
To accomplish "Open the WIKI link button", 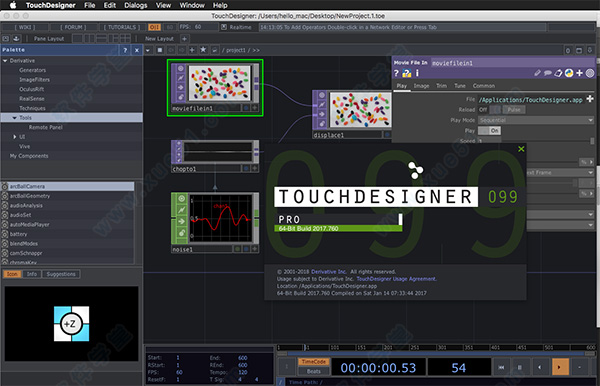I will (25, 27).
